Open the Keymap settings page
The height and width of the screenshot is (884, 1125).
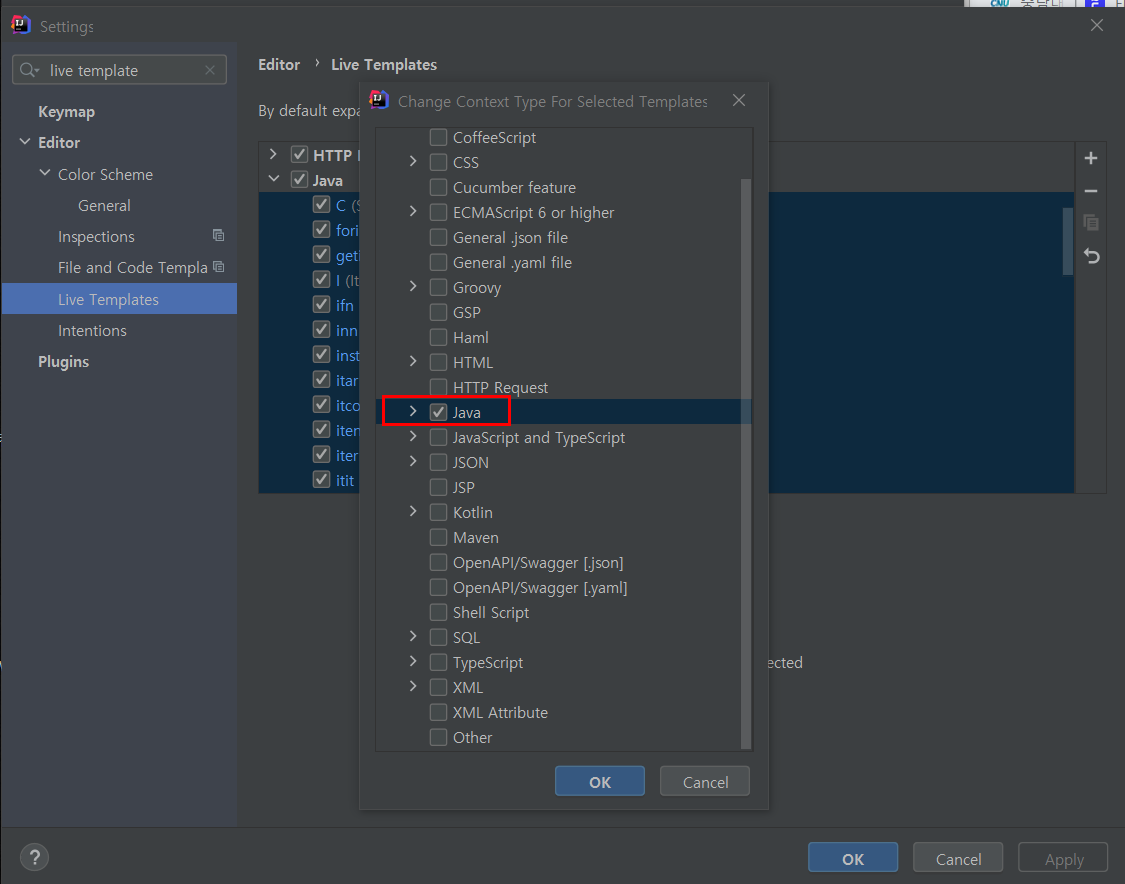(x=66, y=112)
